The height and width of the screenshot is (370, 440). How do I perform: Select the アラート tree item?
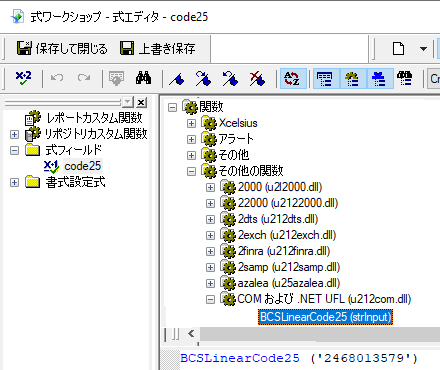click(x=236, y=139)
